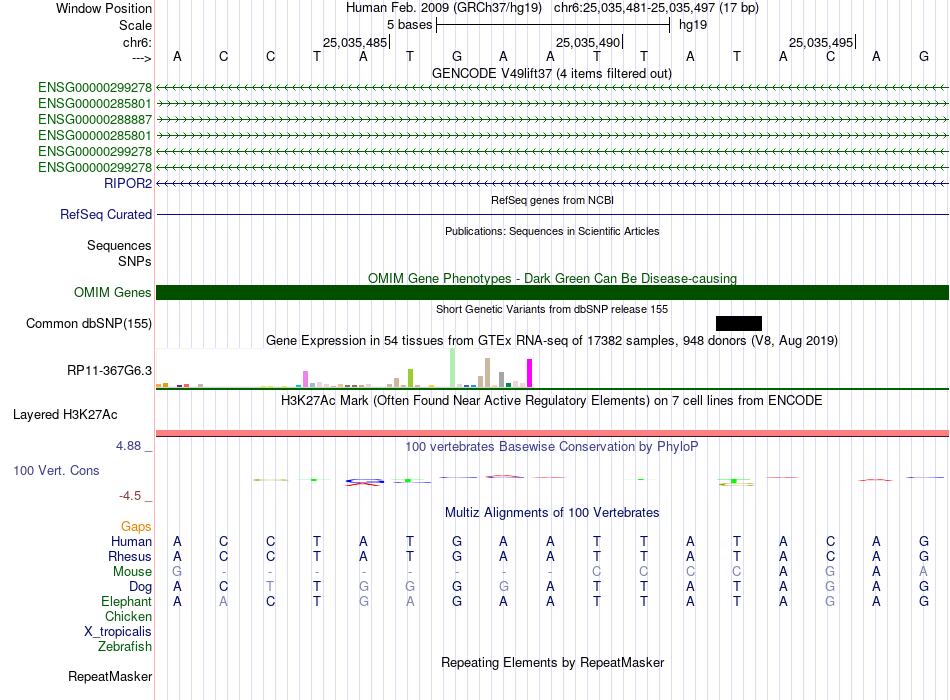Screen dimensions: 950x700
Task: Select the Rhesus alignment row label
Action: (130, 556)
